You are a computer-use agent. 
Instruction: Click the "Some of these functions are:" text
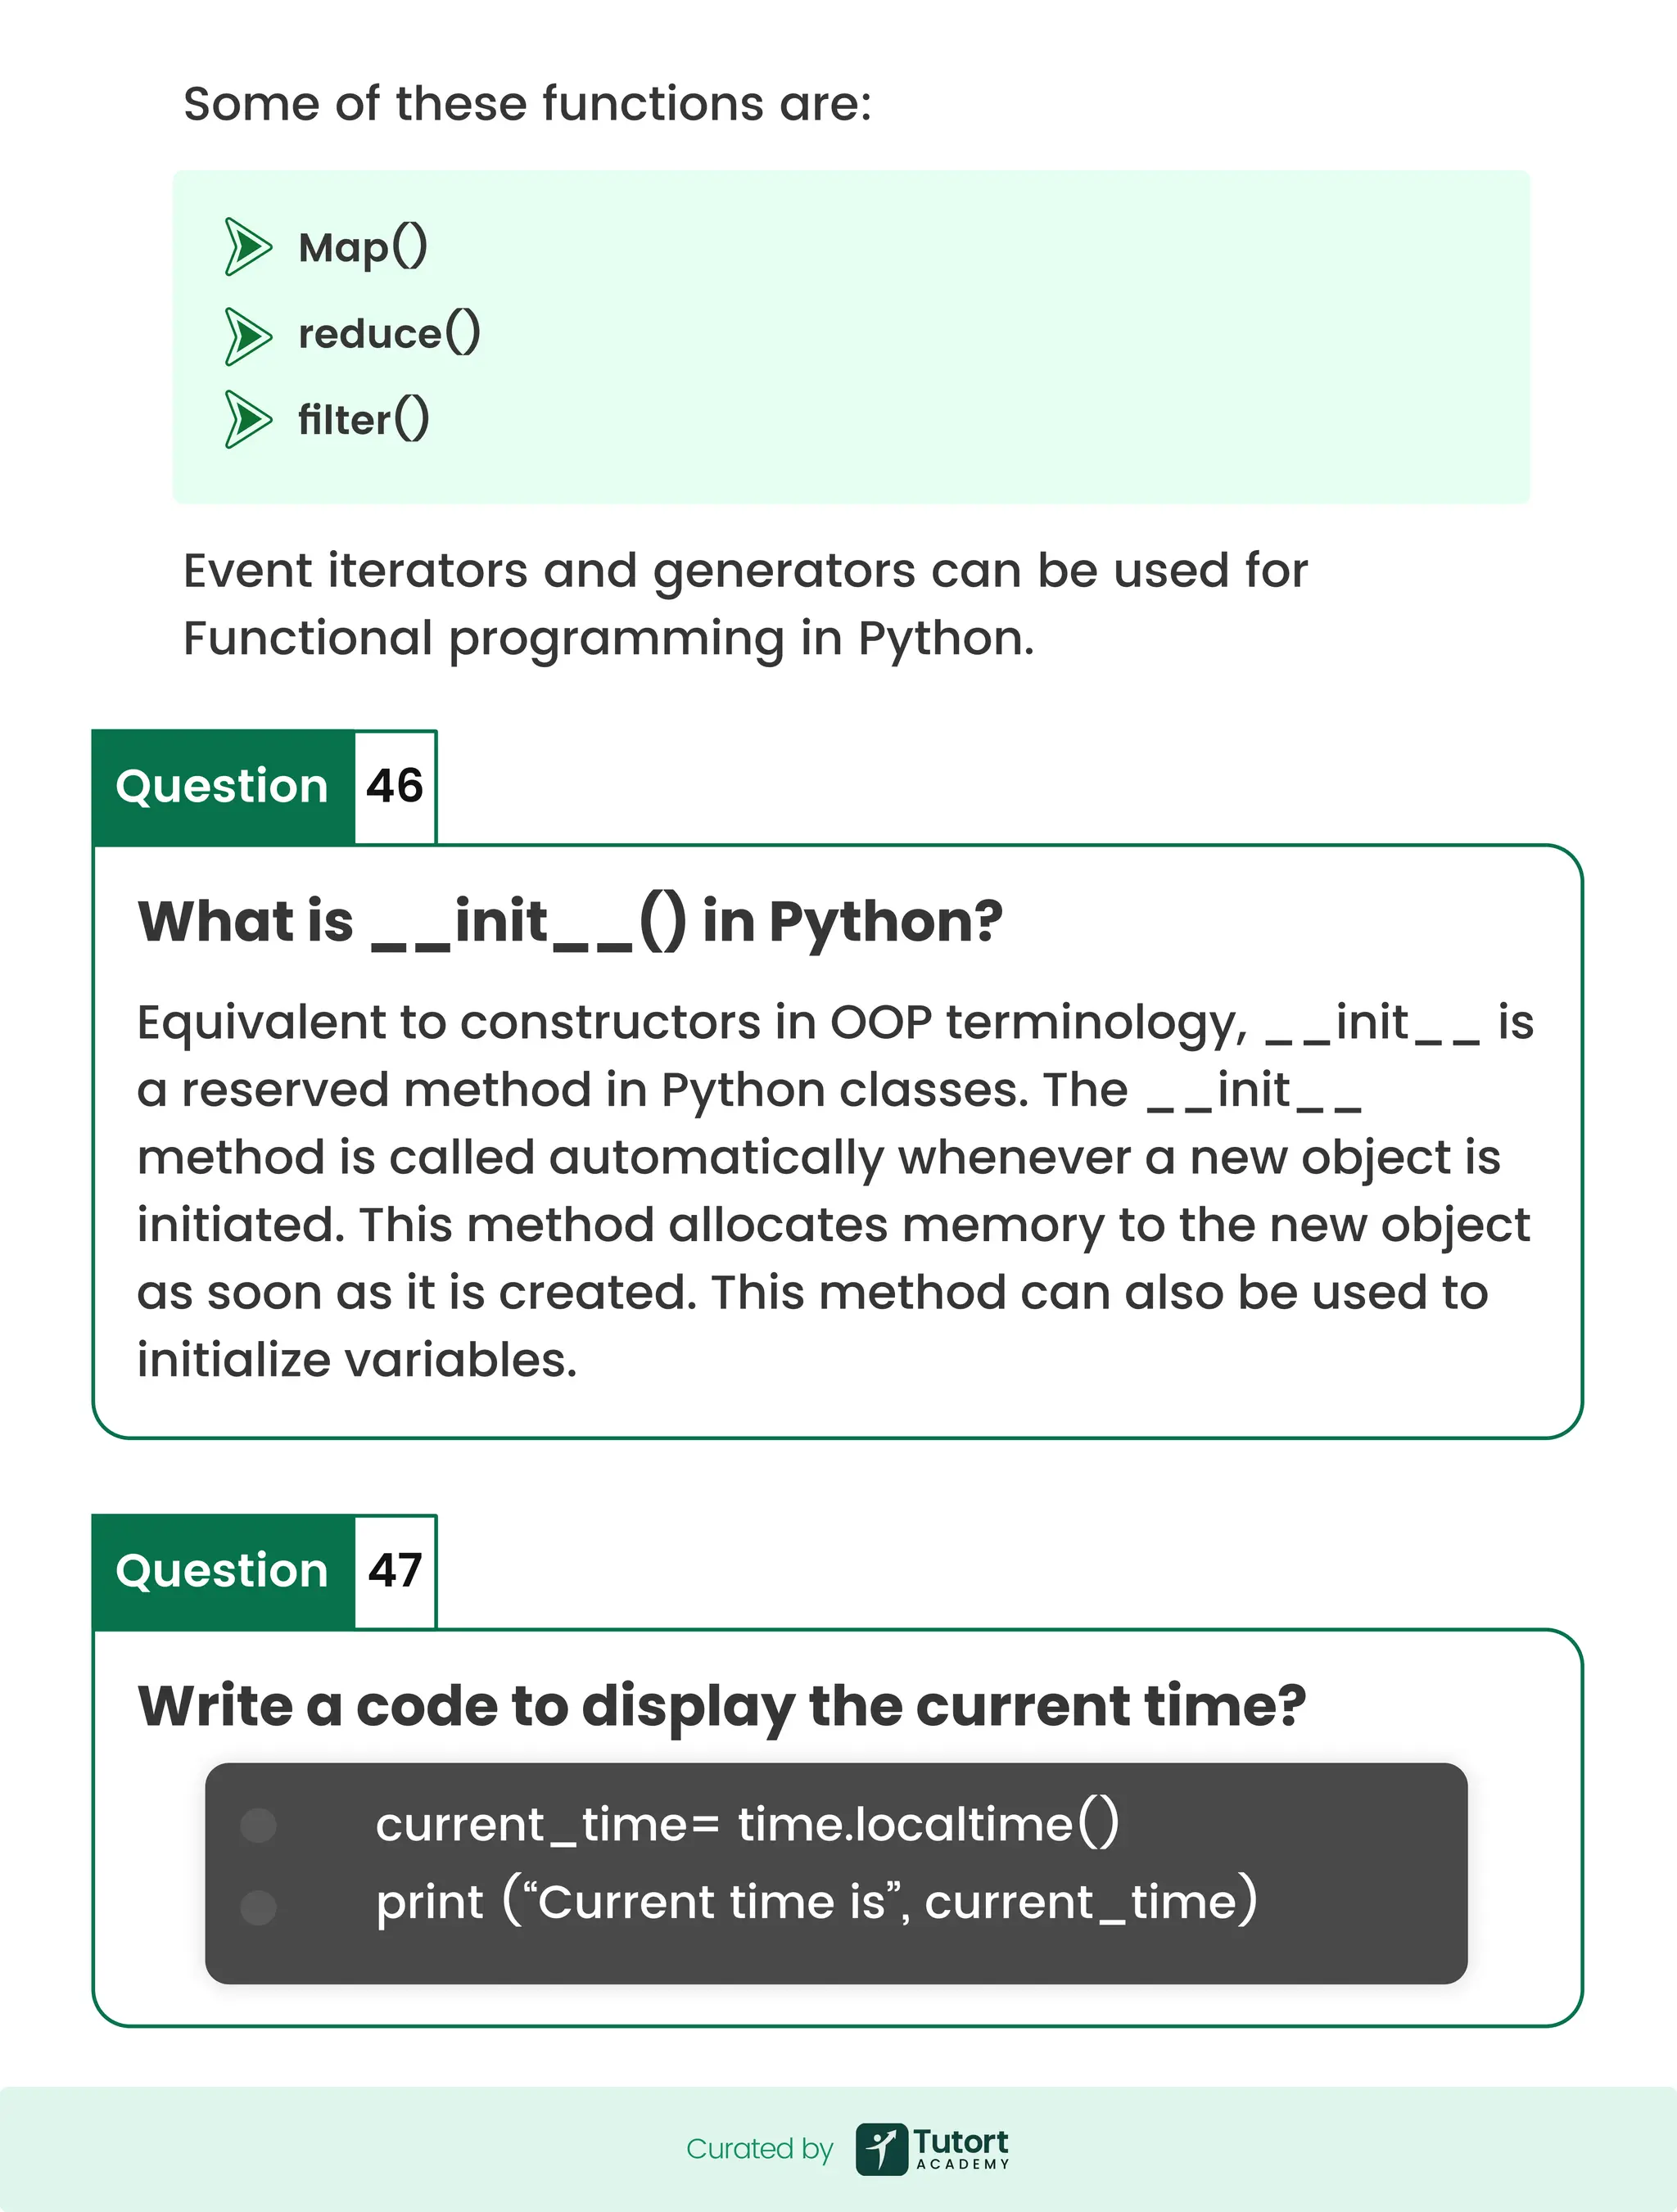pos(527,104)
